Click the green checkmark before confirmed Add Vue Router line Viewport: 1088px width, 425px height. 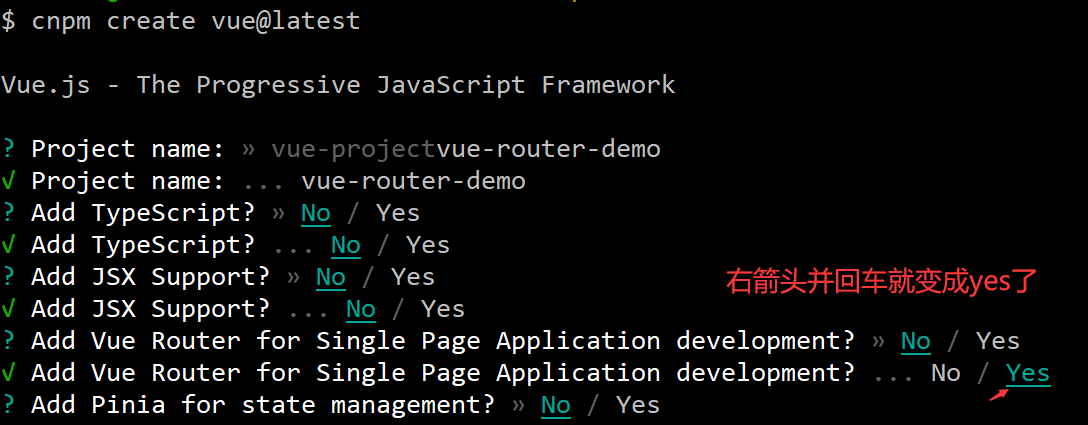[8, 373]
